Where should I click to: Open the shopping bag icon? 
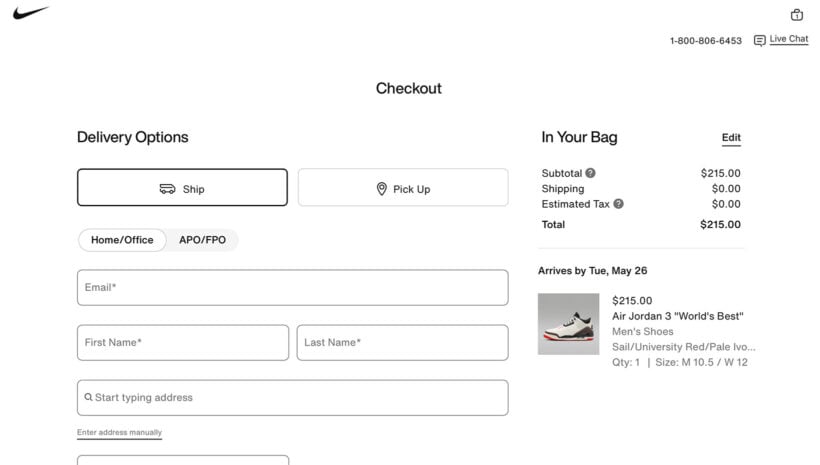(x=796, y=15)
